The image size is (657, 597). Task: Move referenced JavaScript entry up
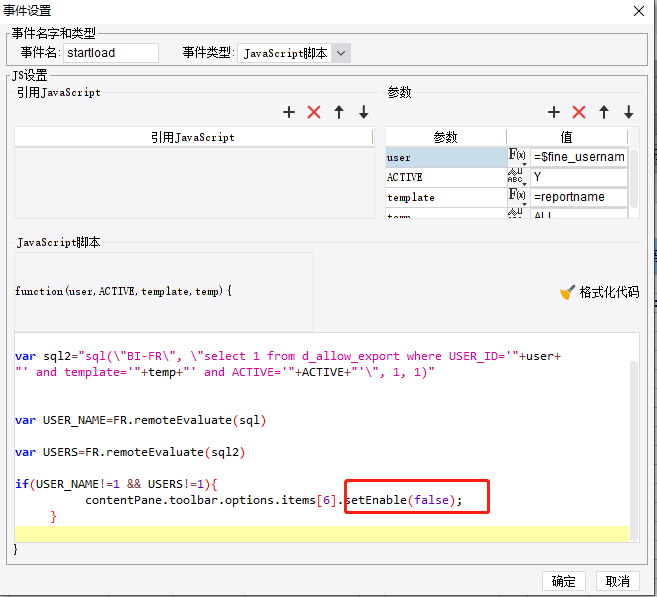click(339, 112)
